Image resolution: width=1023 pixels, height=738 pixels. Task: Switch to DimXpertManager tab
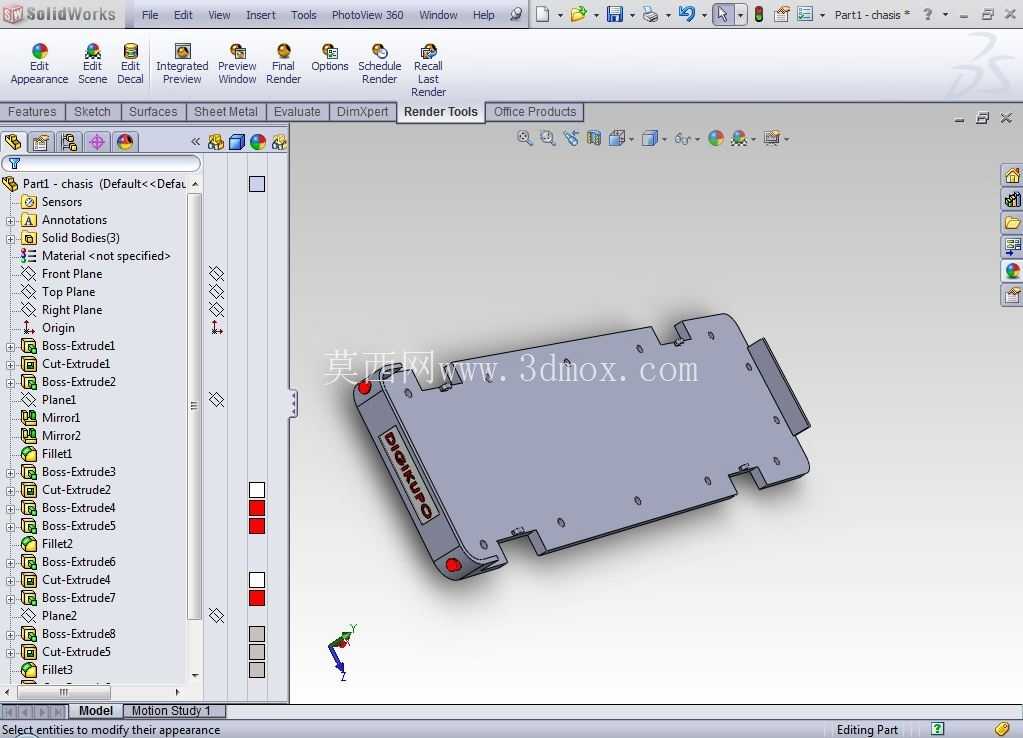click(x=97, y=142)
